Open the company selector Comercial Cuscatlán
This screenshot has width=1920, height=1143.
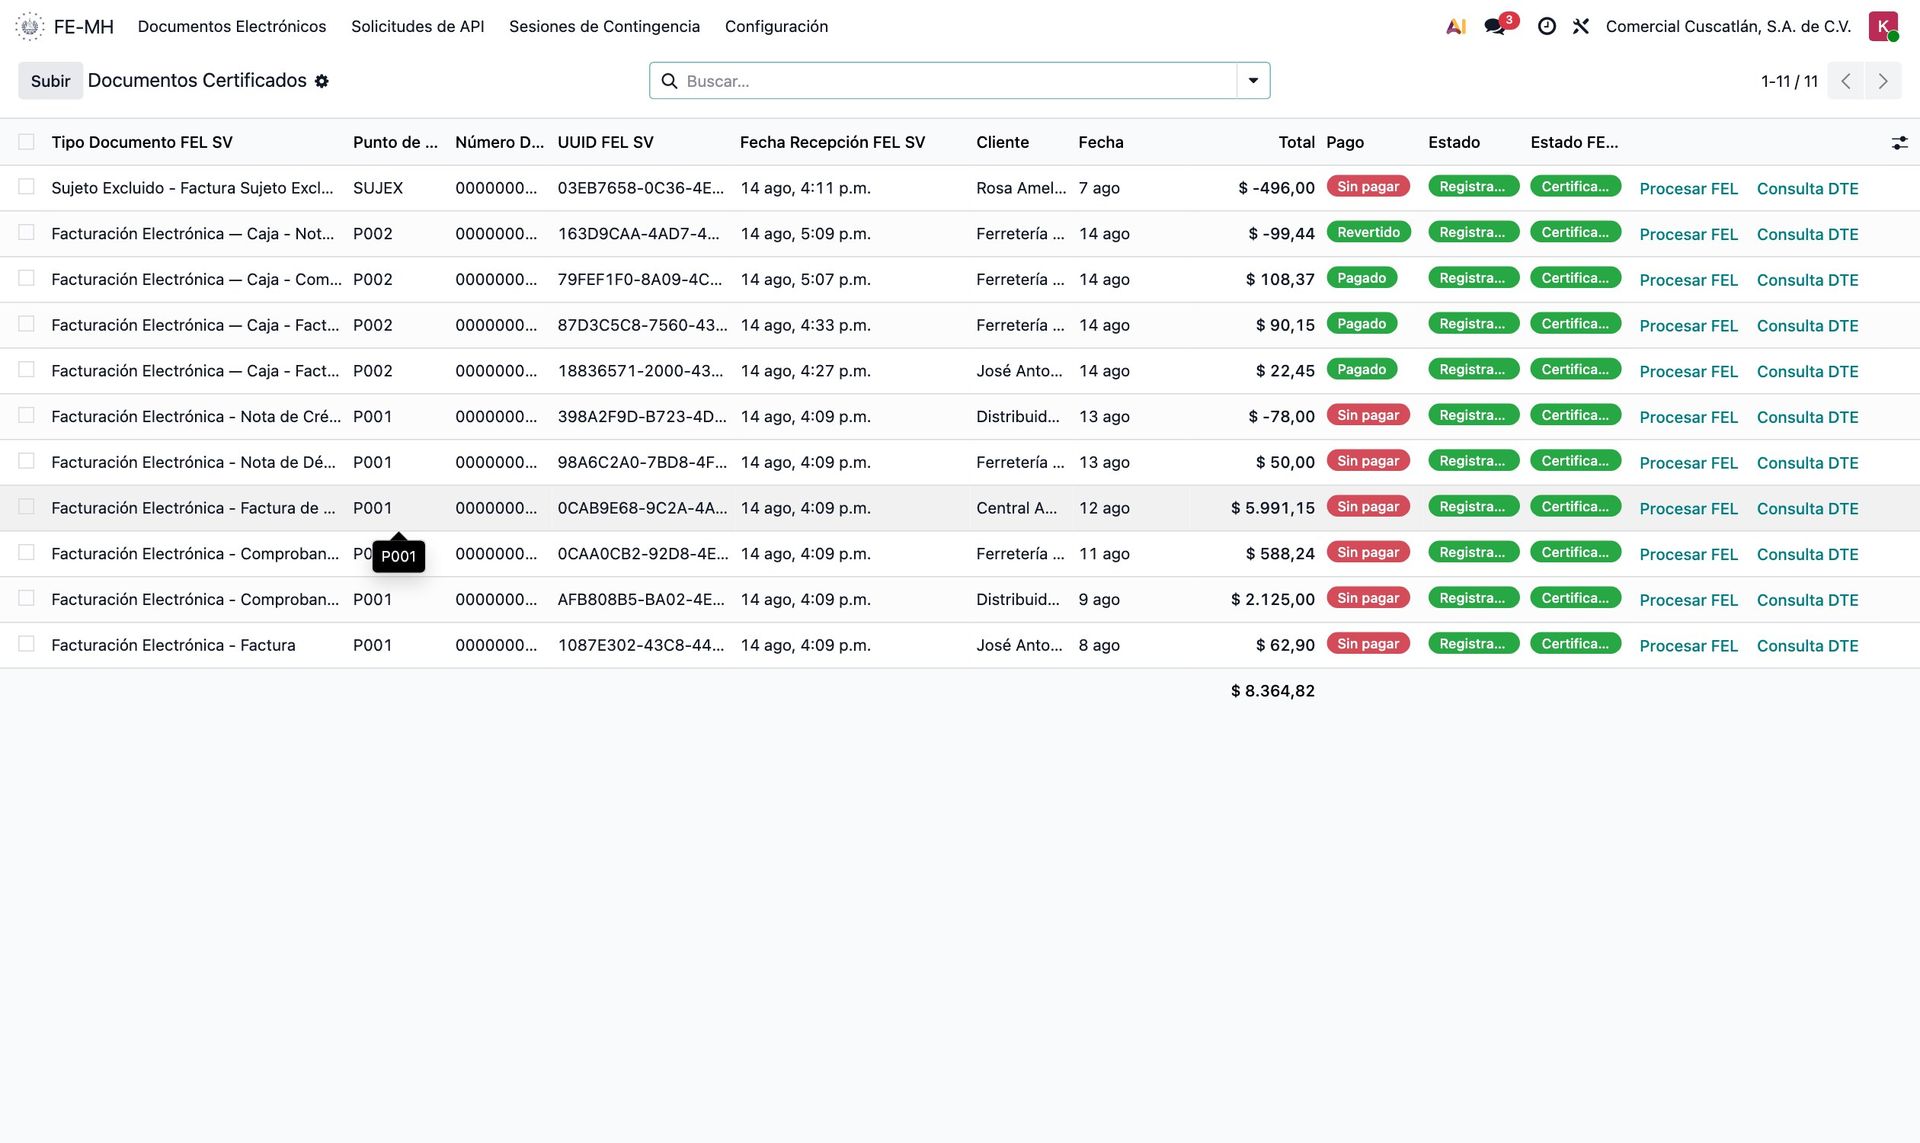pyautogui.click(x=1728, y=26)
